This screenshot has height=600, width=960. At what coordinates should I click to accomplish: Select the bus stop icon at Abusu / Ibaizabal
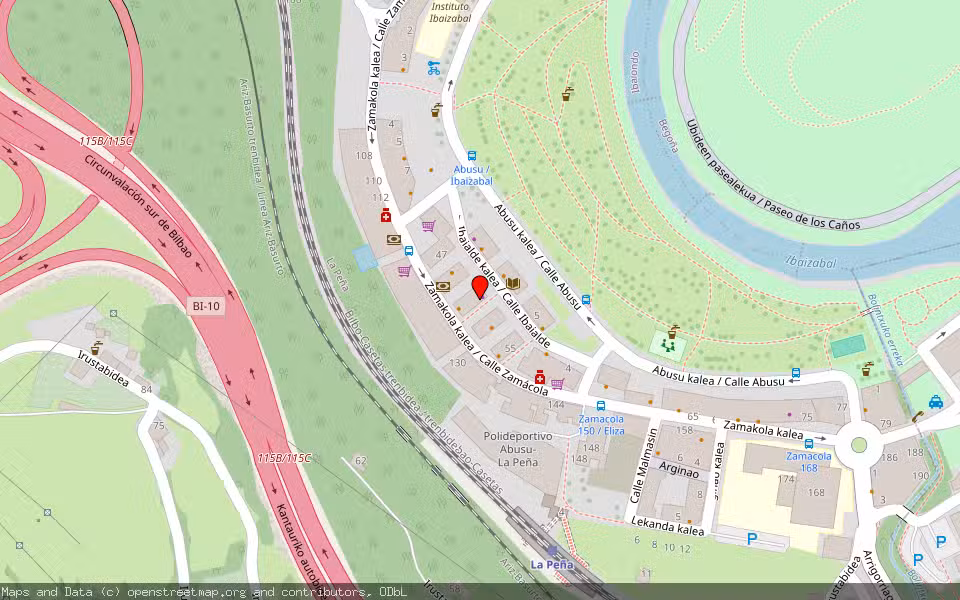coord(471,155)
